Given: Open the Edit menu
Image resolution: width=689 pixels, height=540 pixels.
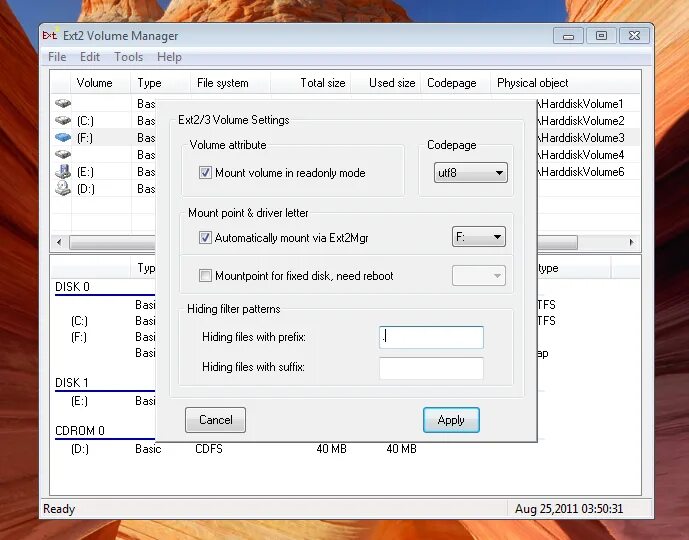Looking at the screenshot, I should (x=90, y=57).
